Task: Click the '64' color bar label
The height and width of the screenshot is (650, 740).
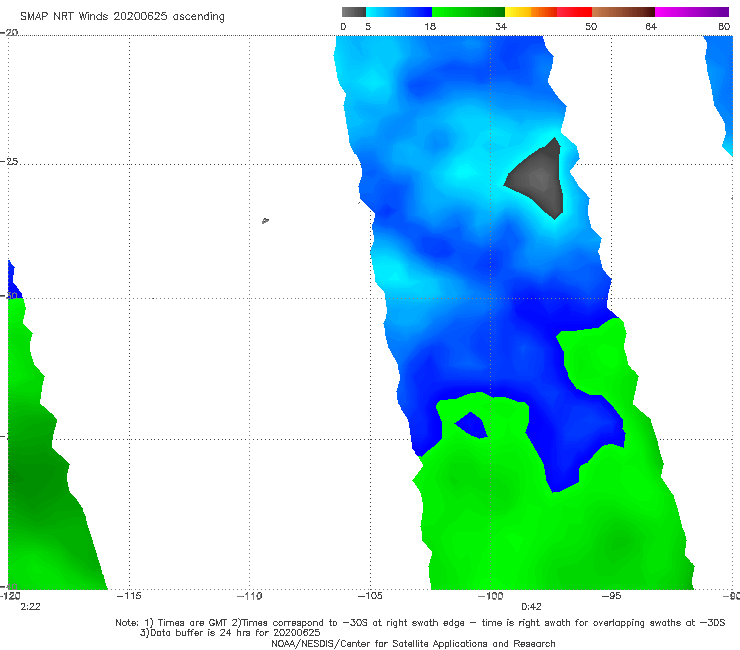Action: tap(651, 26)
